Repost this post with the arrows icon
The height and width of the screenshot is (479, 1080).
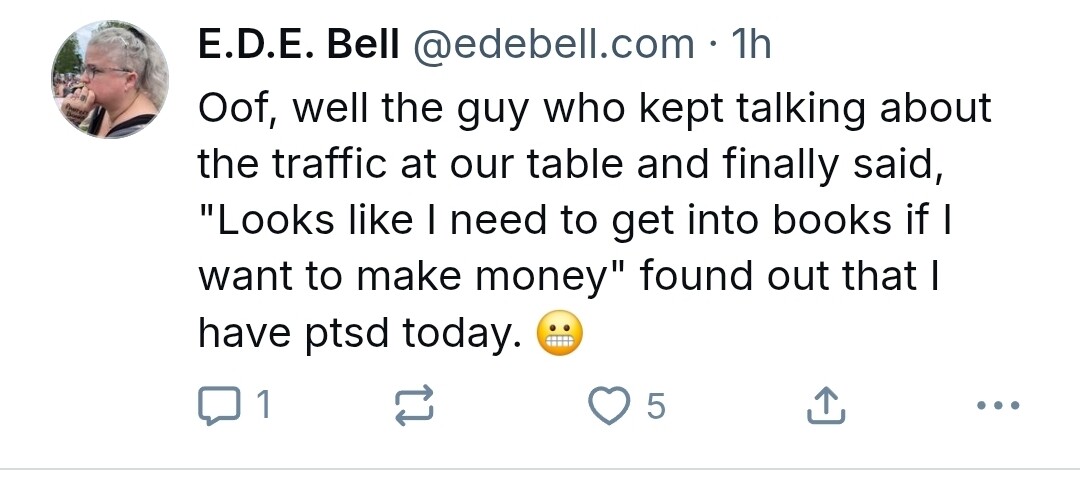414,404
